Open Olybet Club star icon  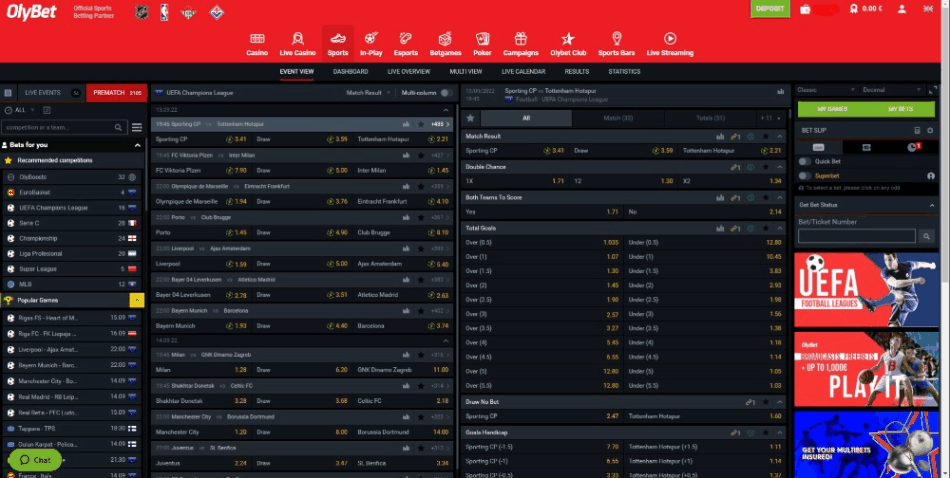568,39
